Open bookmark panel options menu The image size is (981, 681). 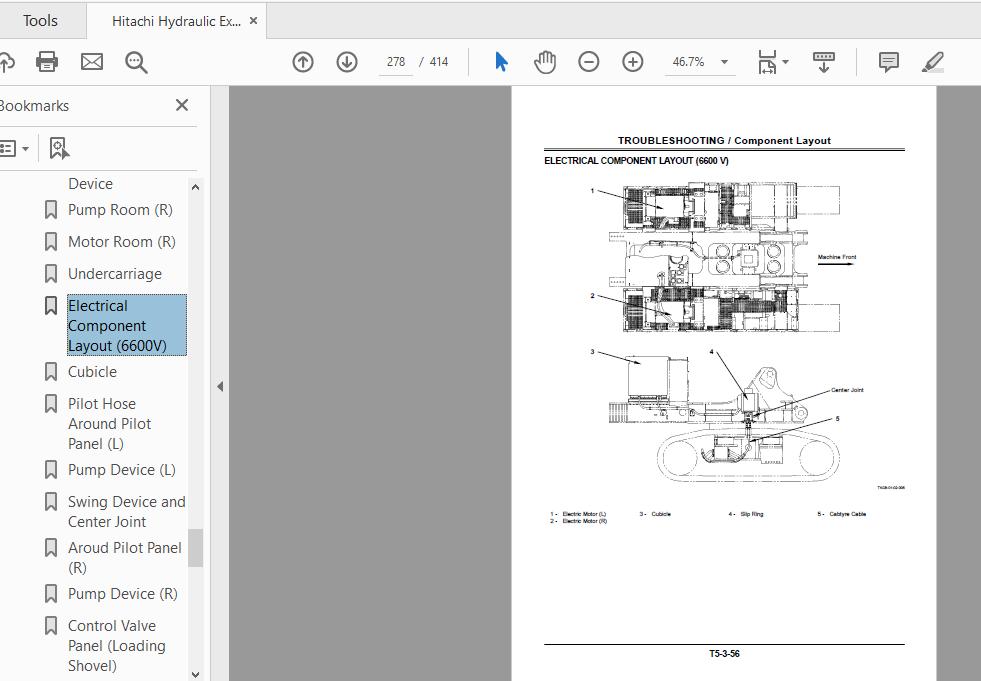point(15,147)
